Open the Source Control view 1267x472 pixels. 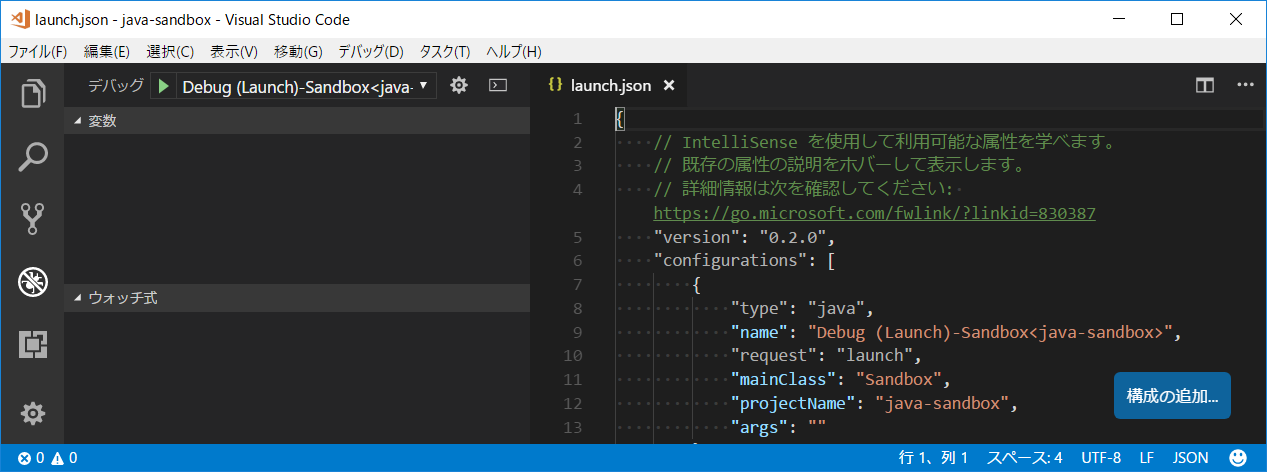click(32, 219)
